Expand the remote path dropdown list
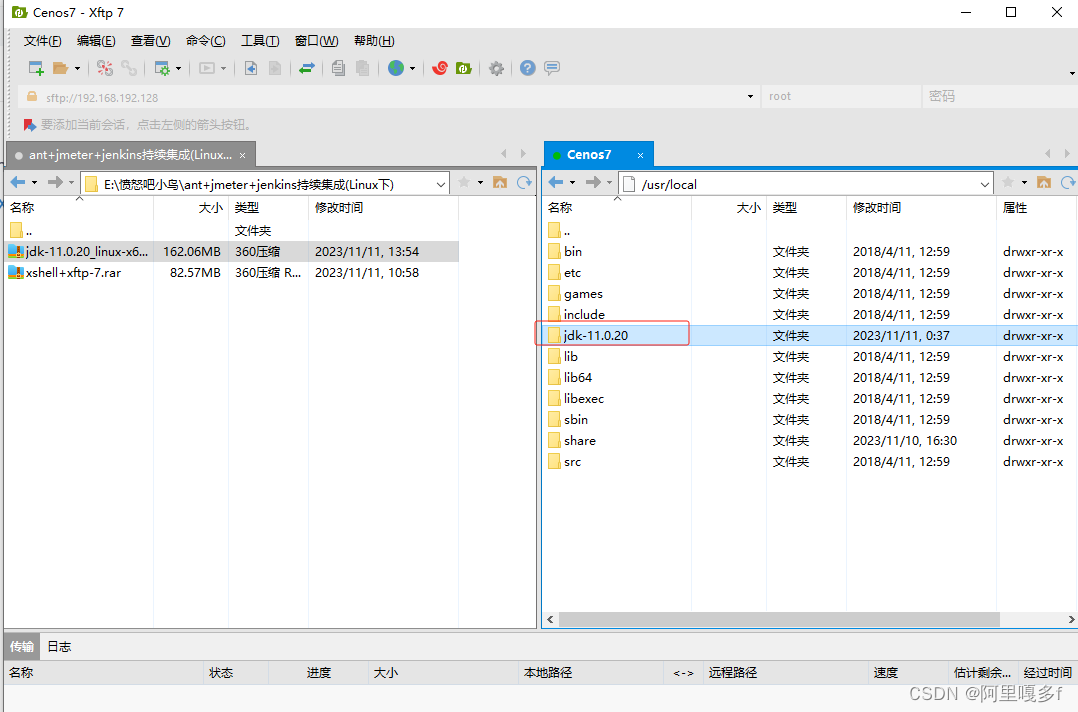Viewport: 1078px width, 712px height. tap(987, 184)
